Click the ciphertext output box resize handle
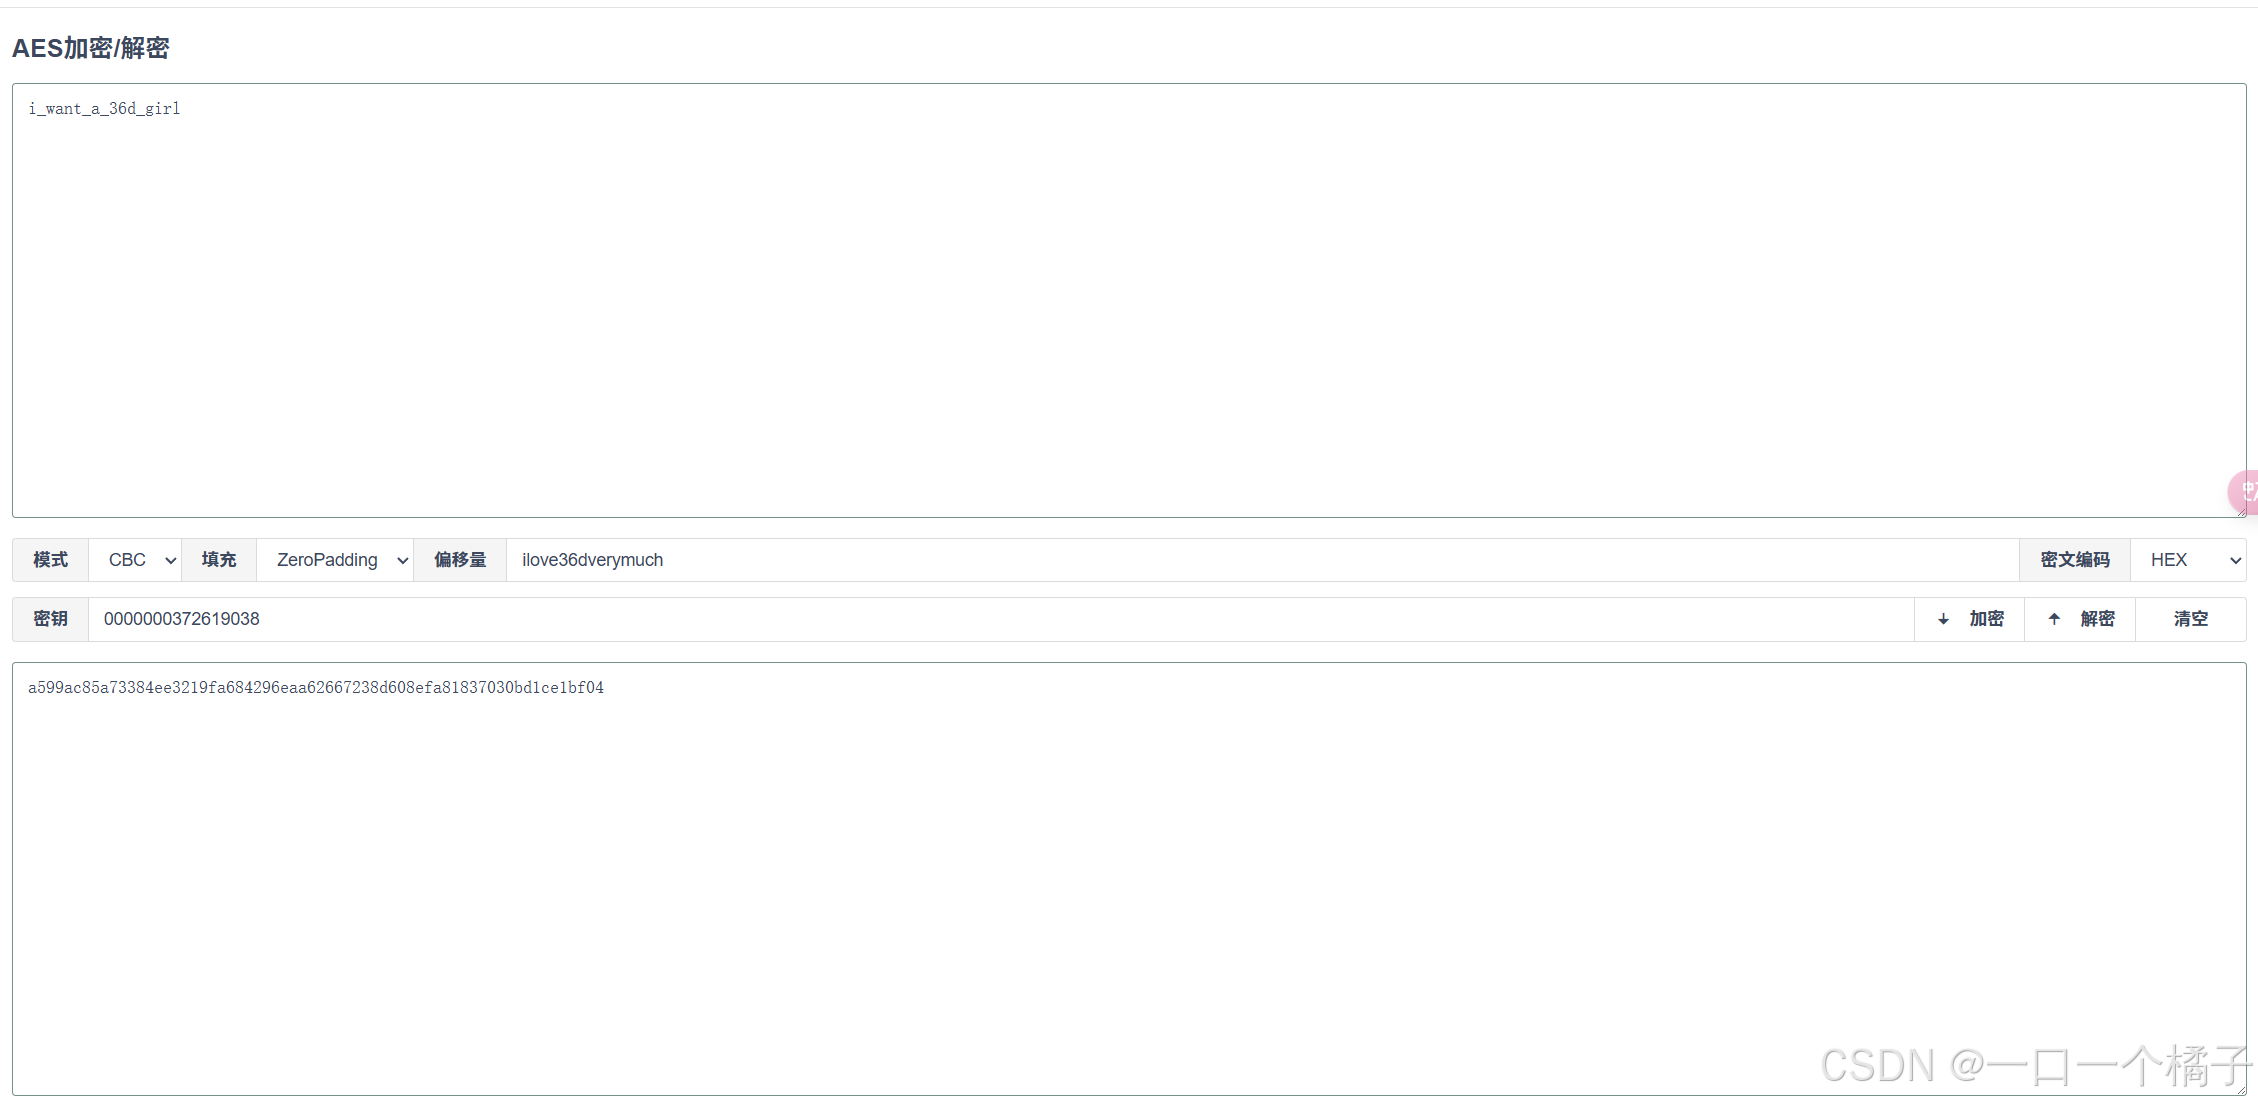Image resolution: width=2258 pixels, height=1104 pixels. 2240,1089
